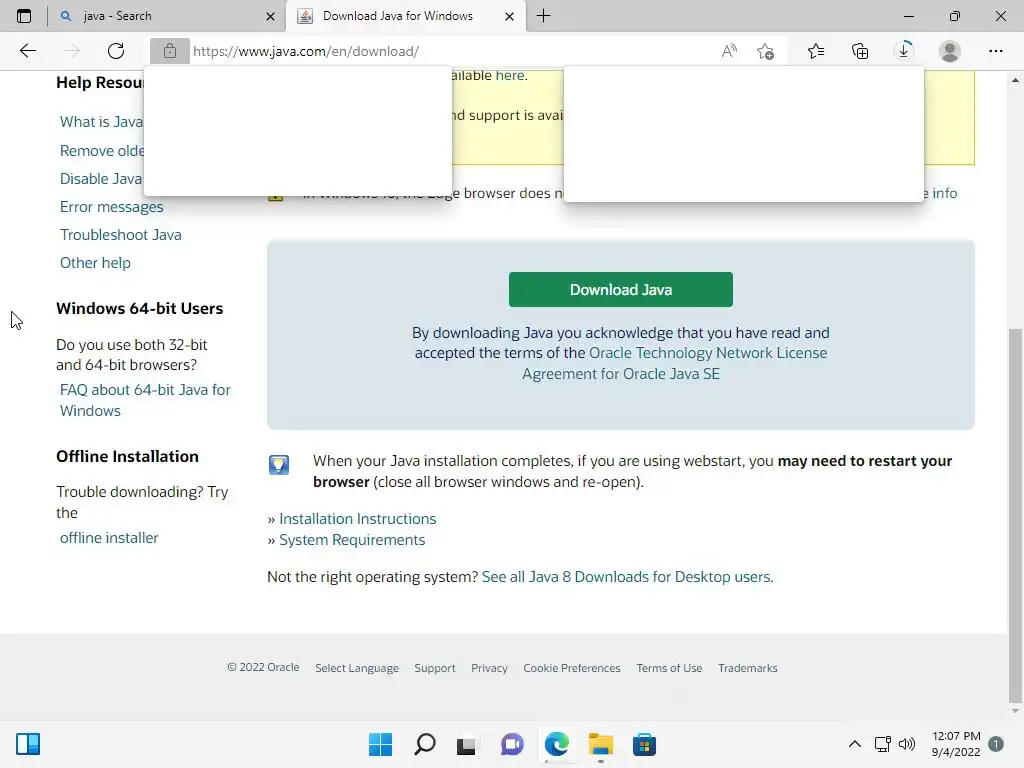Open Oracle Technology Network License Agreement link
The image size is (1024, 768).
click(674, 363)
